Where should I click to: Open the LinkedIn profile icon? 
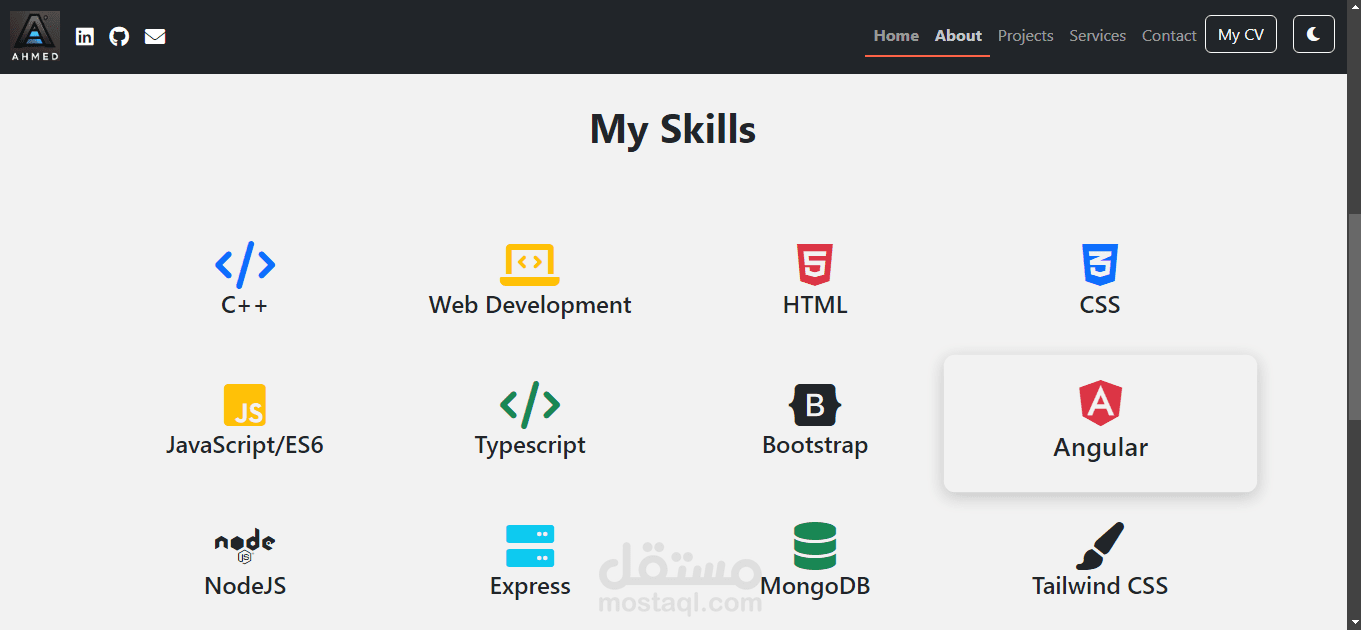[85, 36]
